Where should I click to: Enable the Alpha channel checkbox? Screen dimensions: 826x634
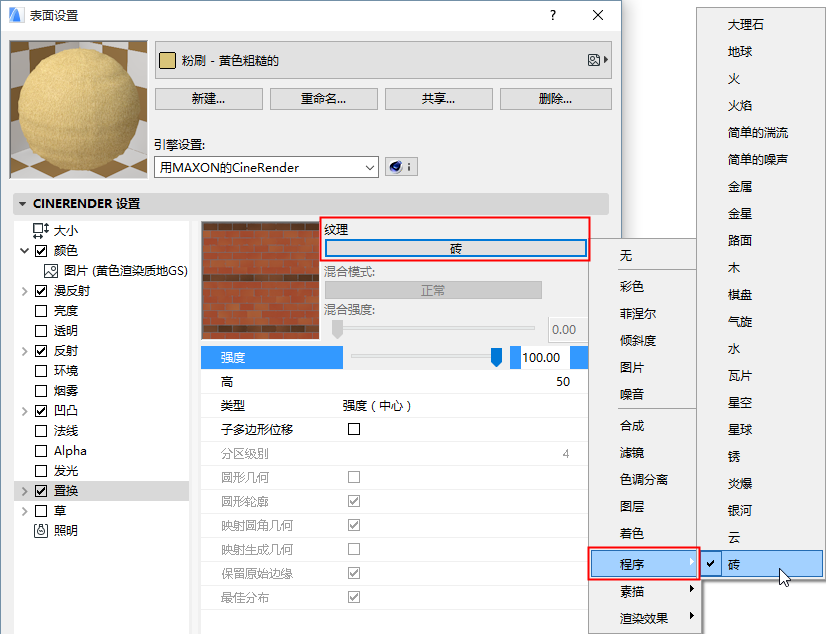click(x=41, y=451)
